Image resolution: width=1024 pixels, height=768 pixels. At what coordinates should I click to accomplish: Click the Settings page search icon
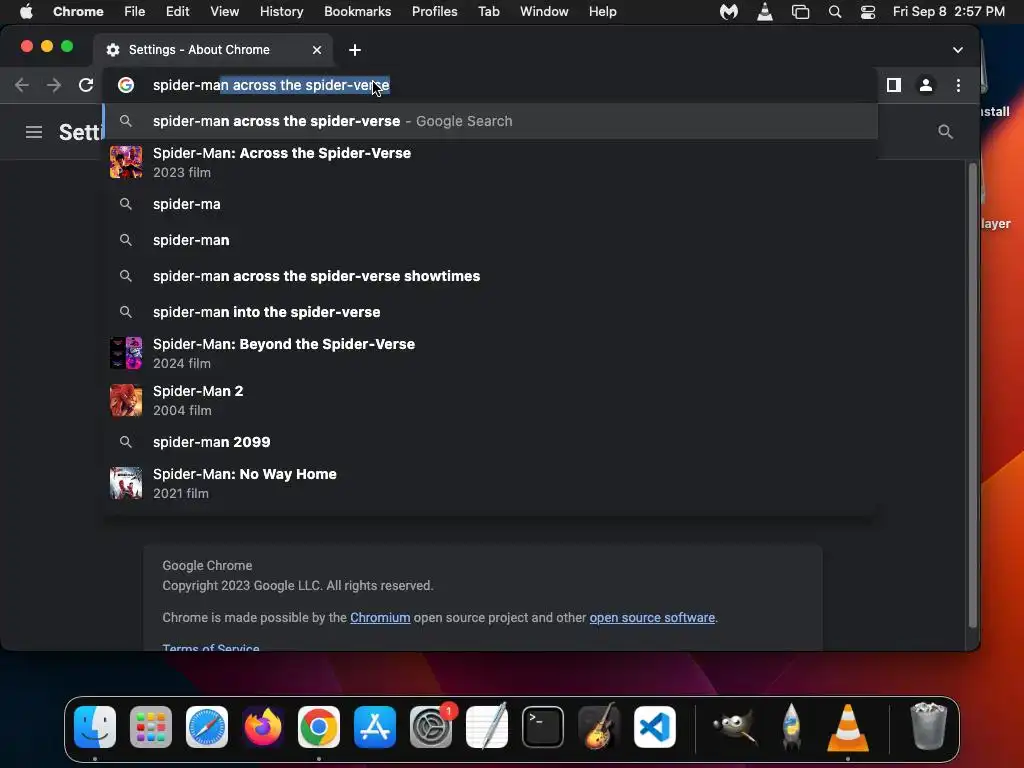[x=945, y=131]
